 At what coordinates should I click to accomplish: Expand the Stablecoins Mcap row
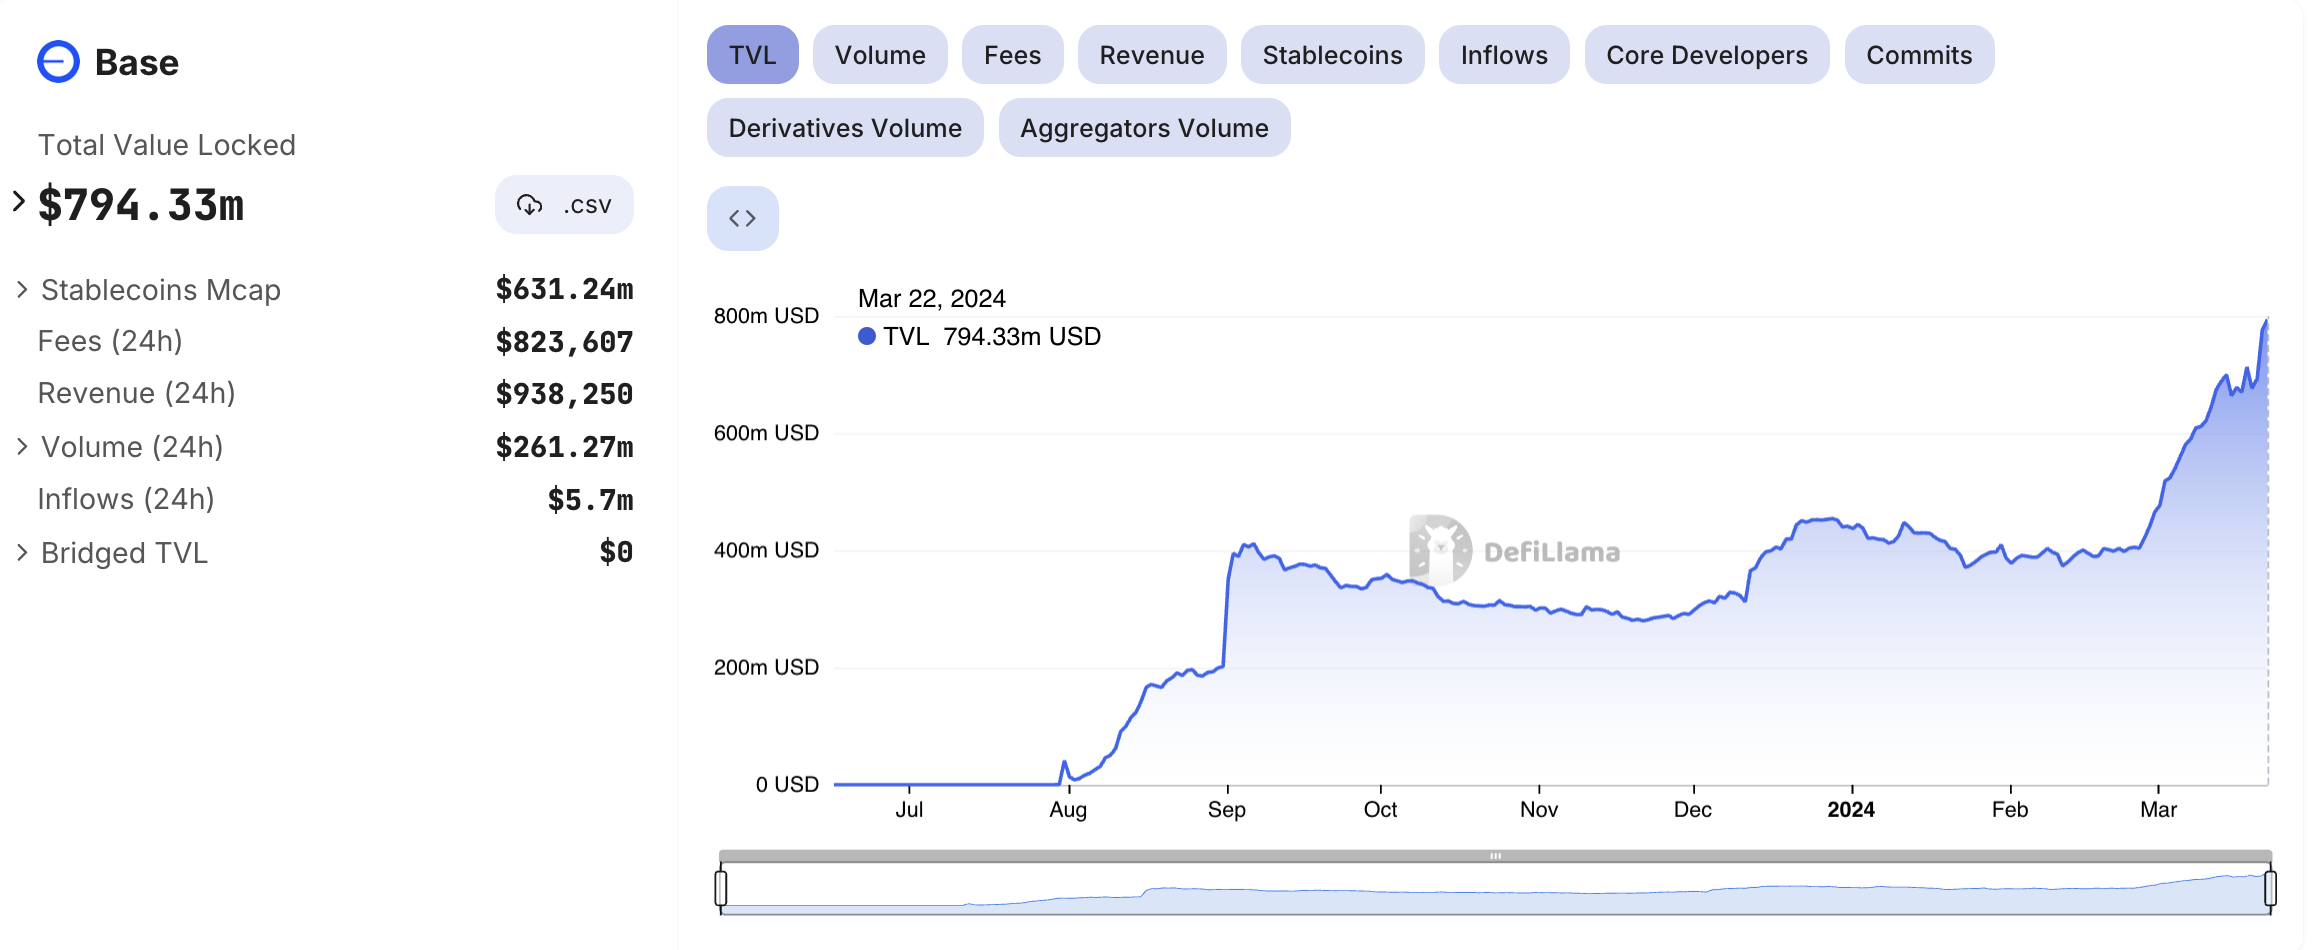[x=22, y=290]
